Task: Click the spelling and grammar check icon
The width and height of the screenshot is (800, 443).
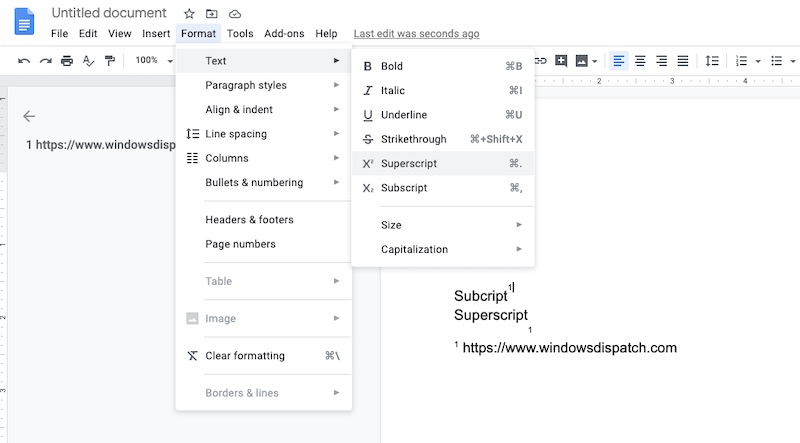Action: (x=88, y=61)
